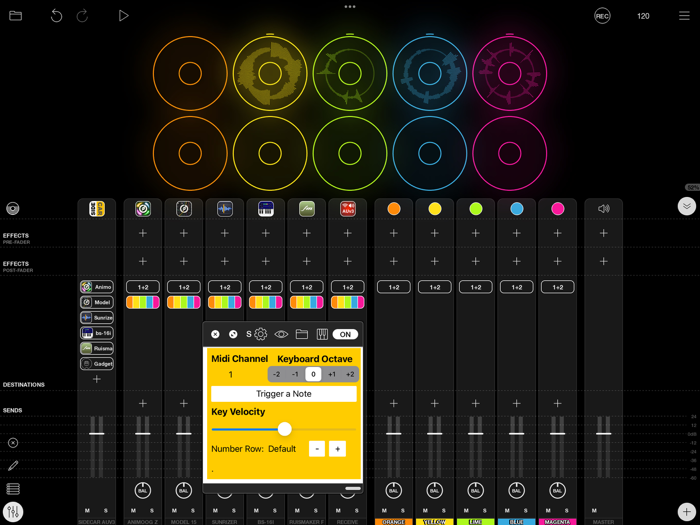This screenshot has height=525, width=700.
Task: Open the hamburger main menu
Action: point(684,16)
